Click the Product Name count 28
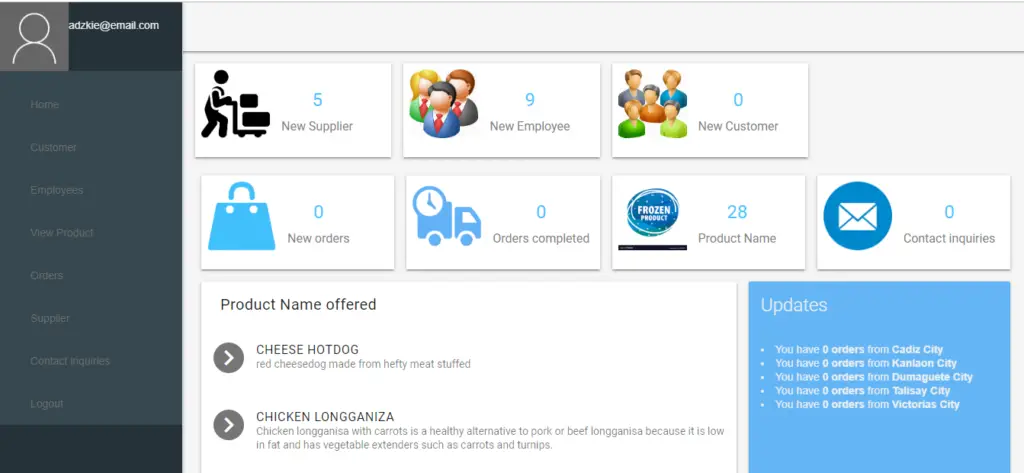1024x473 pixels. click(737, 212)
